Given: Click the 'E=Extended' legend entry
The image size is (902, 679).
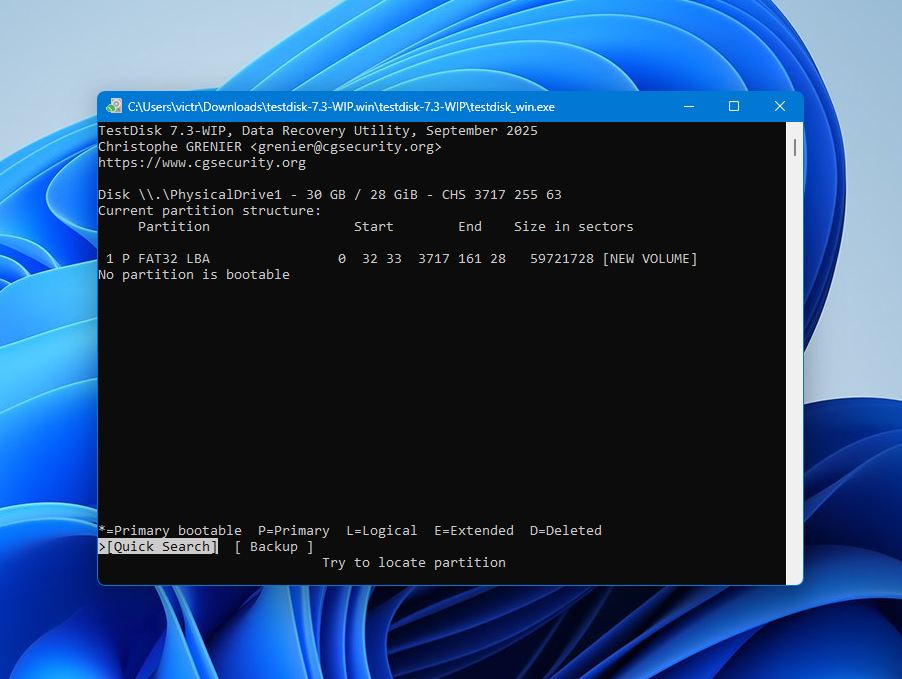Looking at the screenshot, I should [473, 531].
